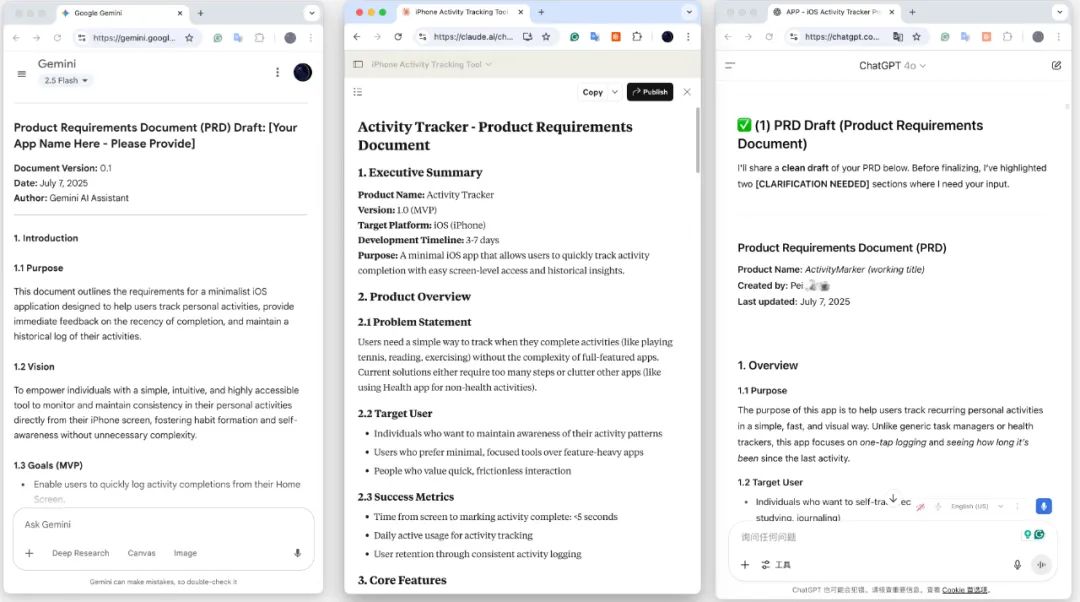Click claude.ai address bar
The image size is (1080, 602).
click(473, 37)
